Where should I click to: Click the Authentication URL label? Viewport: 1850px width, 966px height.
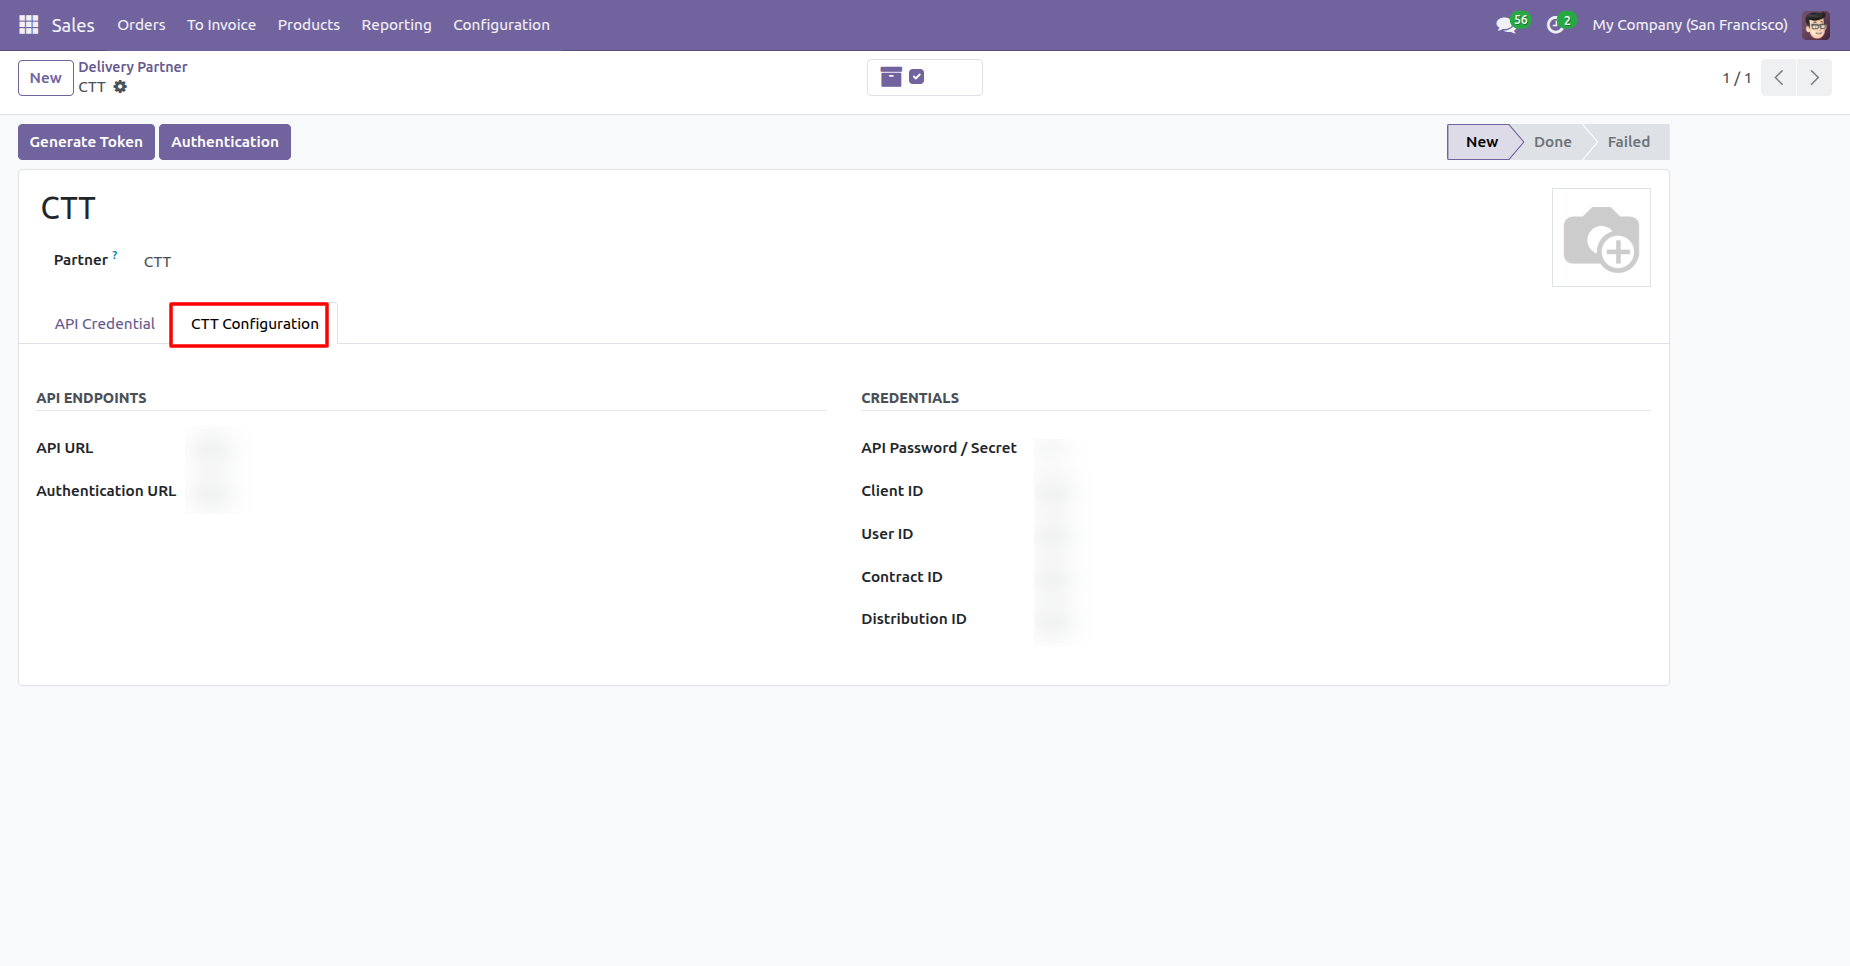106,491
